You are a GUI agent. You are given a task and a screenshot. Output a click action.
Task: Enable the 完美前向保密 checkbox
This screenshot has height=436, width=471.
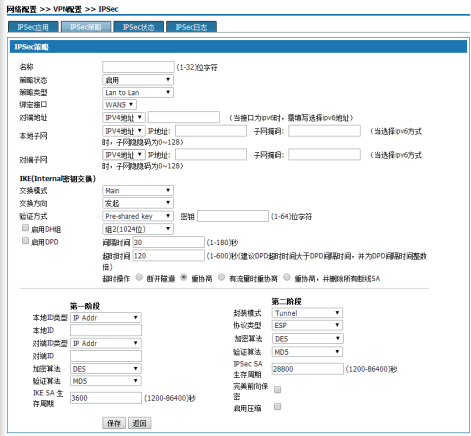coord(277,390)
